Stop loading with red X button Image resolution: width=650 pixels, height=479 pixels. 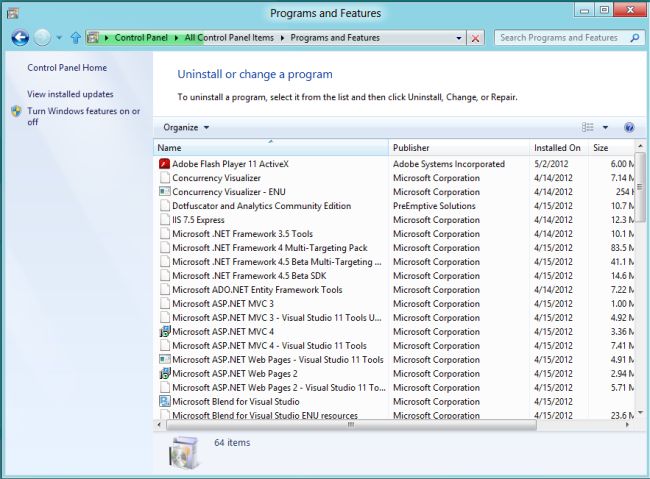pos(475,38)
